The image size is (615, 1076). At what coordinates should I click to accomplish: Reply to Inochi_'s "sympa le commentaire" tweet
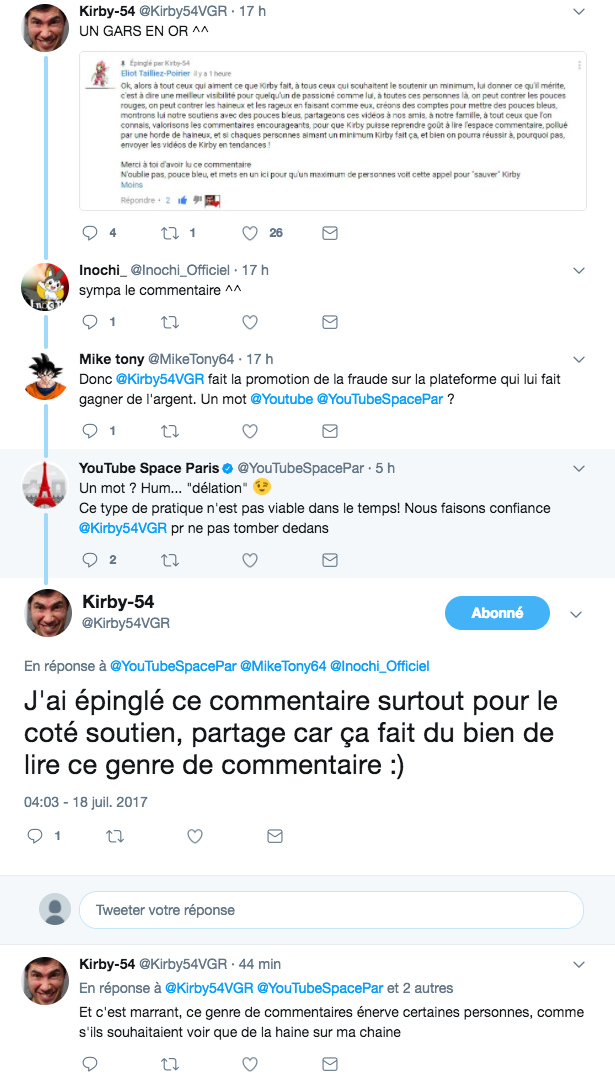[90, 322]
